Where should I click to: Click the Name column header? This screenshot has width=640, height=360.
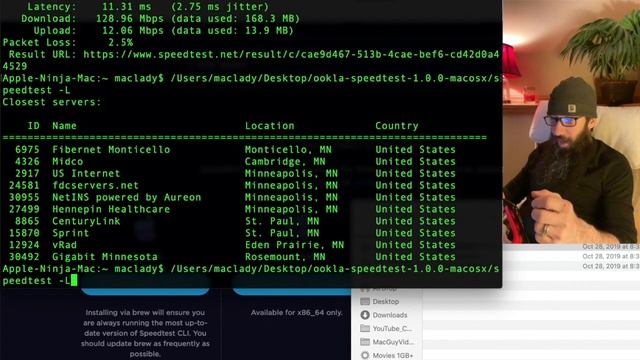(64, 126)
